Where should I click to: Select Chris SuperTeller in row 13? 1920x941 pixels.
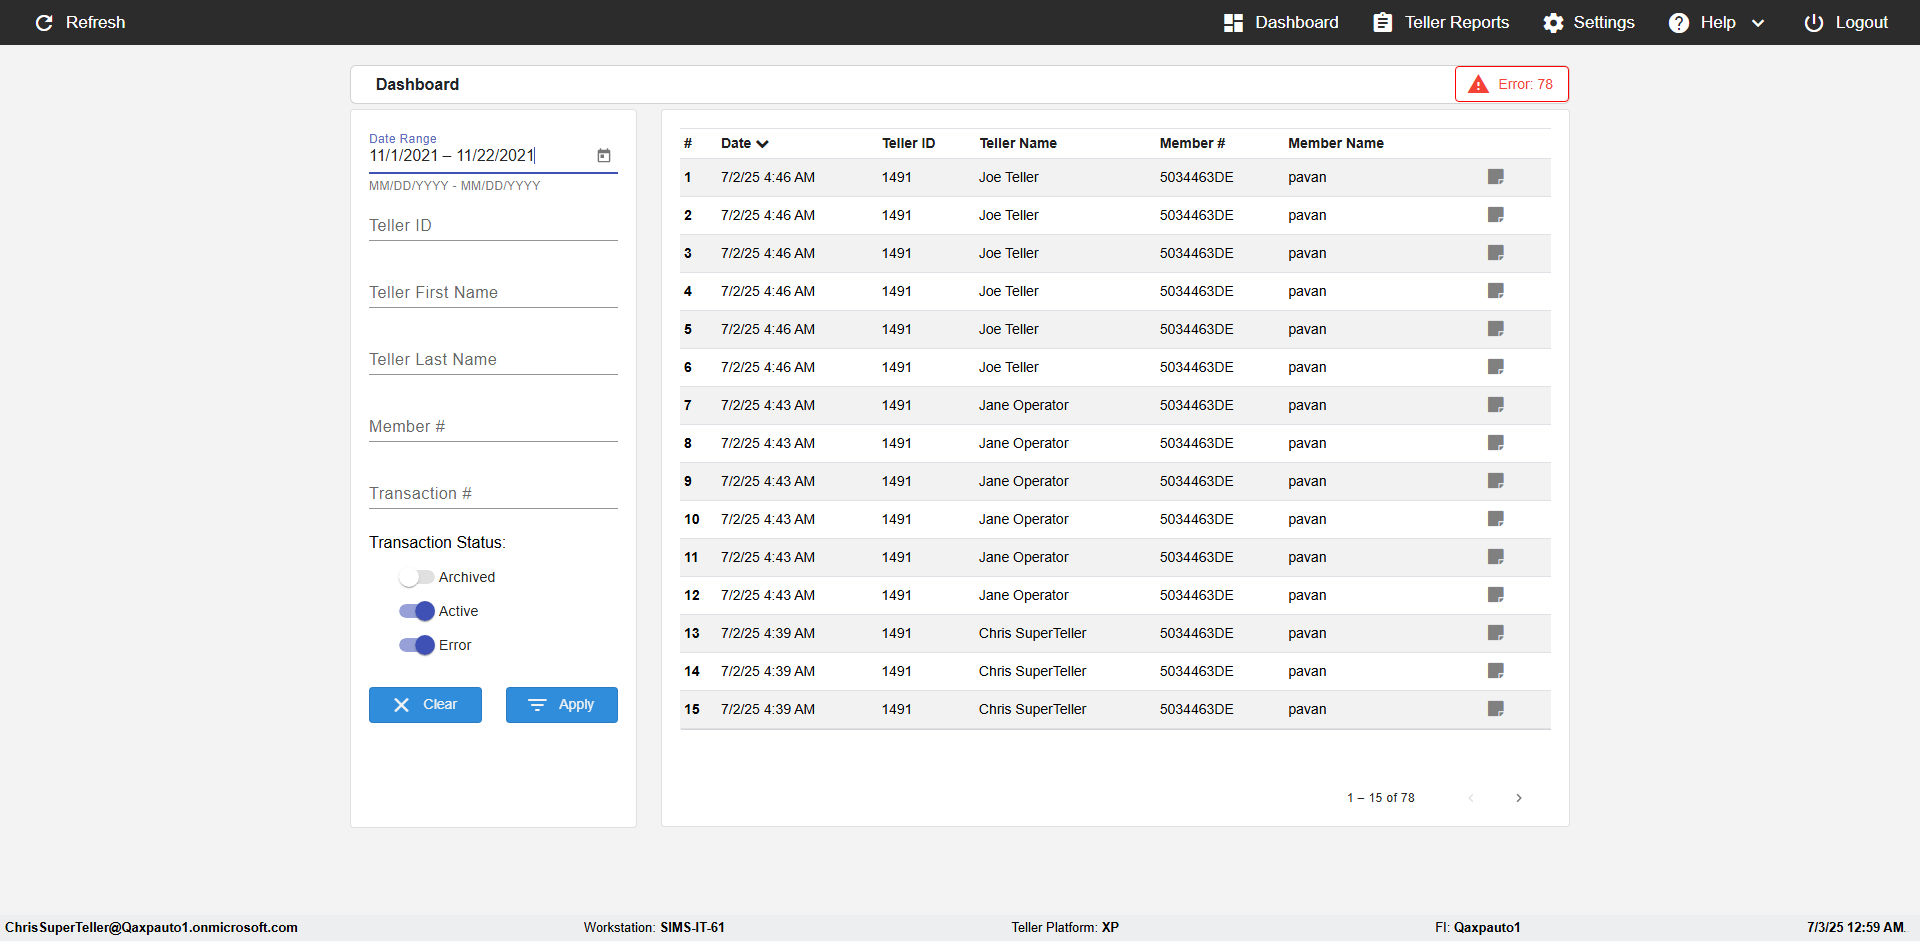click(x=1032, y=633)
